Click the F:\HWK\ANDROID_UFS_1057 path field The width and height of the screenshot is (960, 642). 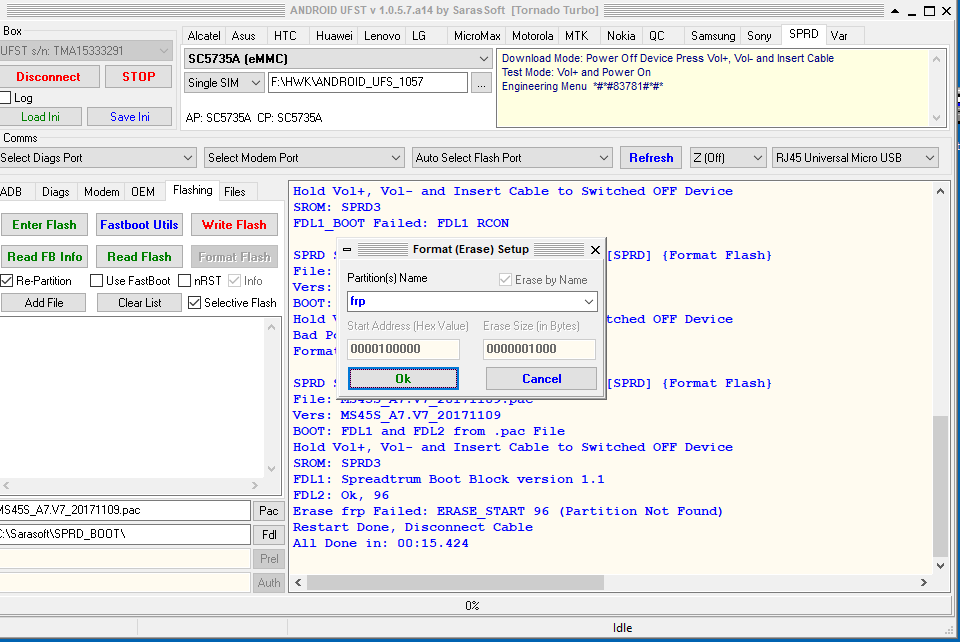367,83
